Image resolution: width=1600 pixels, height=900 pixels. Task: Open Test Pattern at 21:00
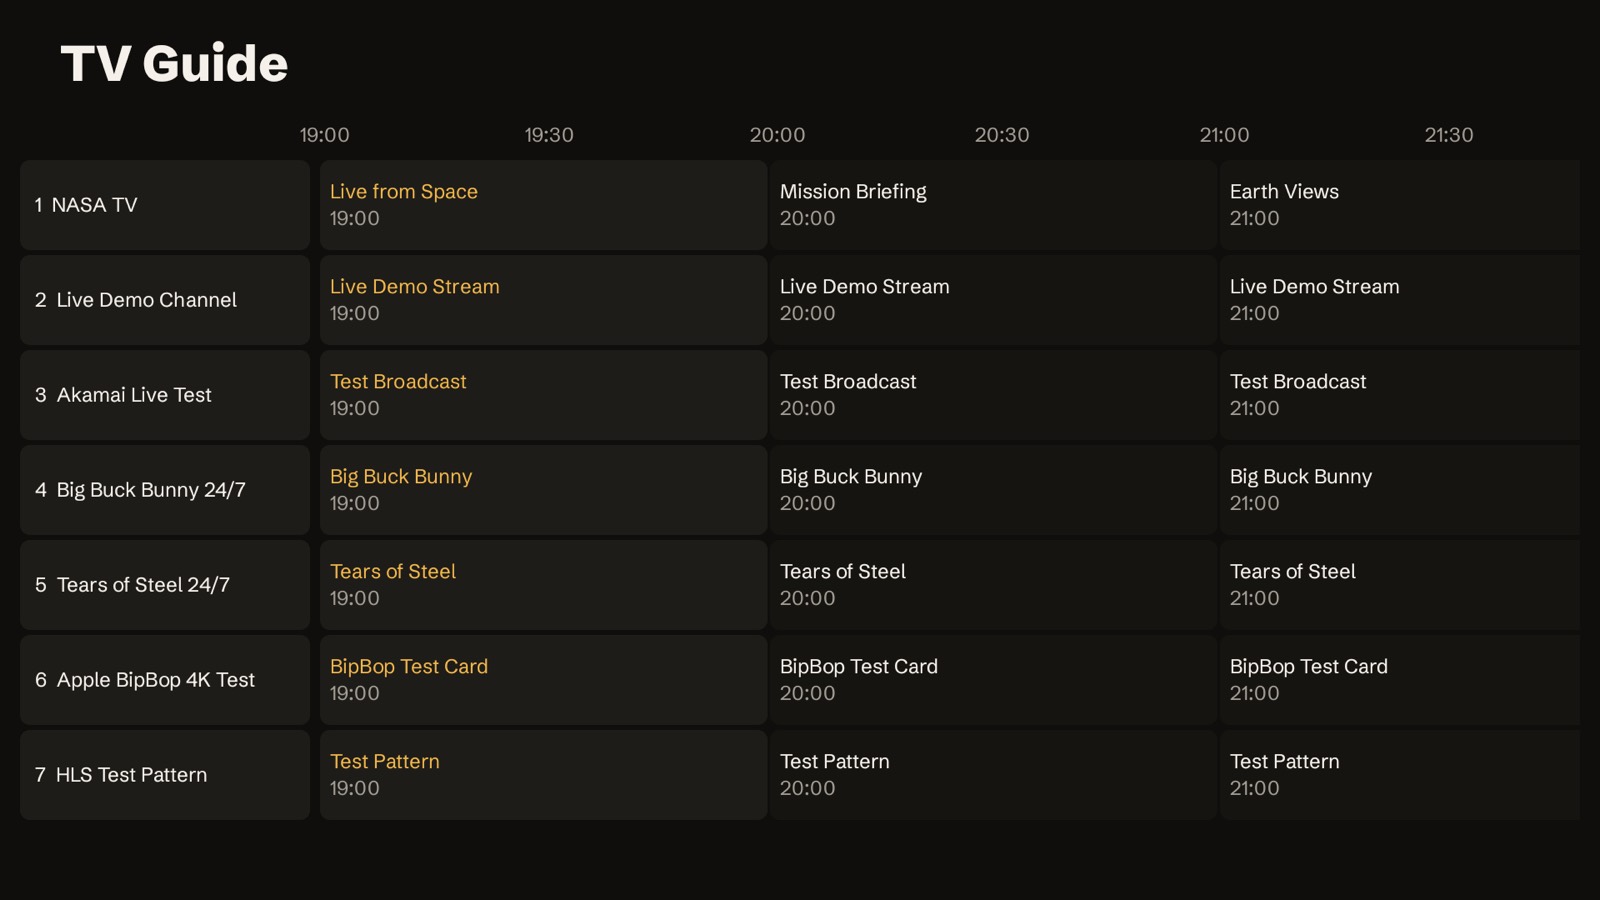click(x=1400, y=775)
